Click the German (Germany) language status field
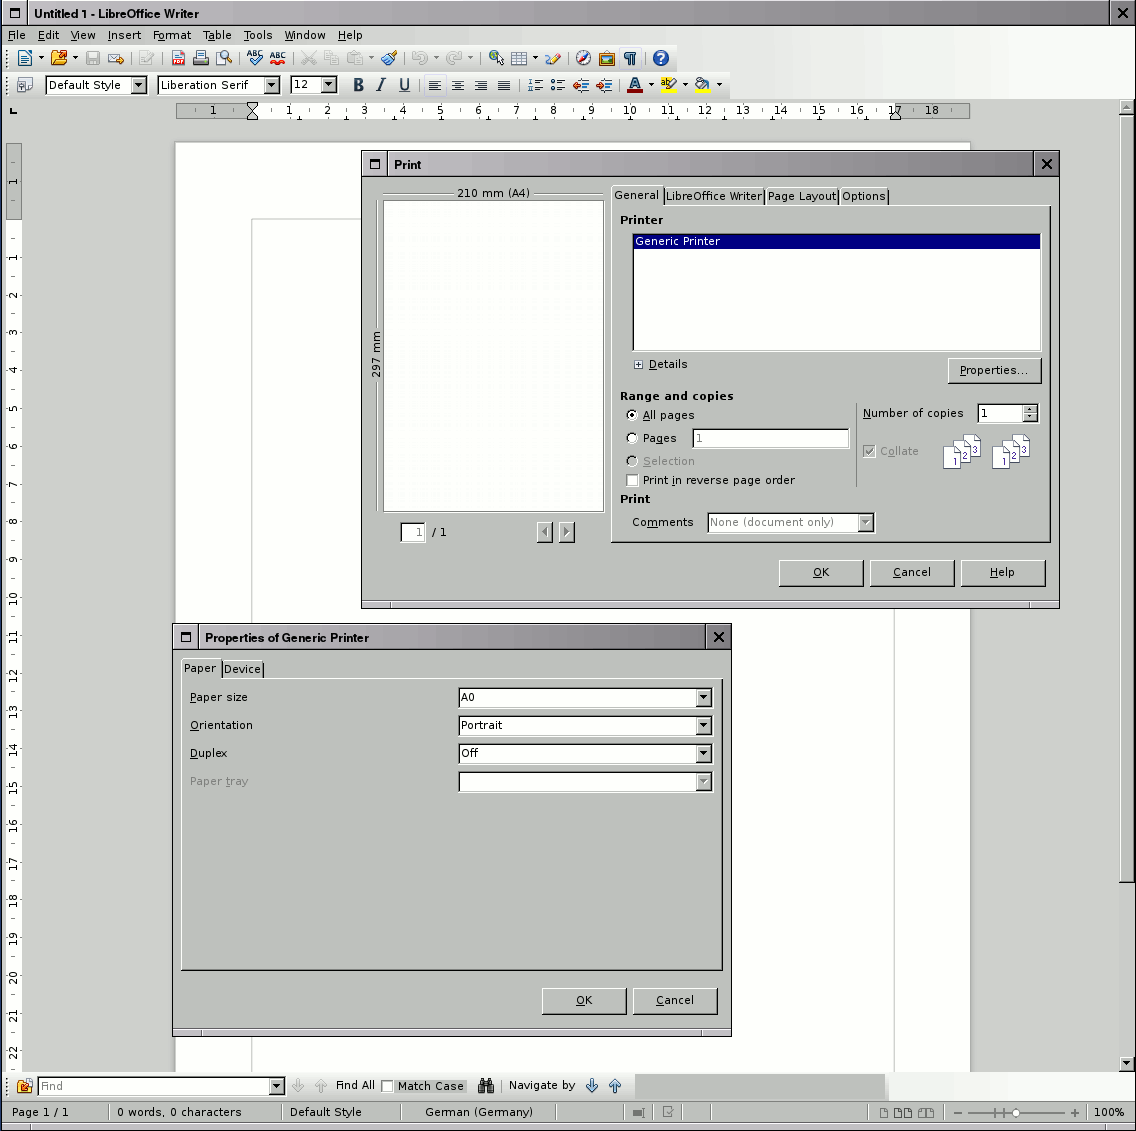Image resolution: width=1136 pixels, height=1131 pixels. tap(479, 1112)
